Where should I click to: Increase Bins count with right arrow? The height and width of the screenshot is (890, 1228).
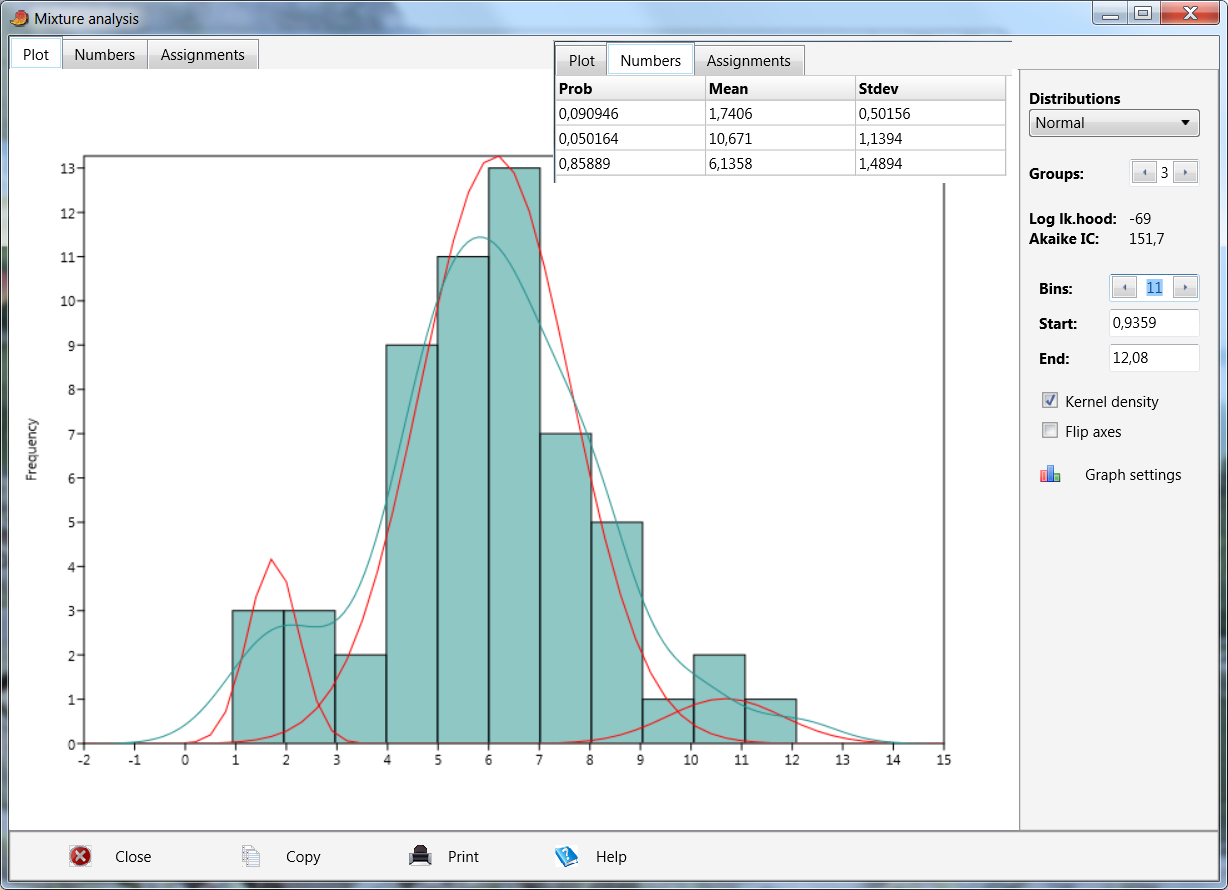pyautogui.click(x=1185, y=288)
